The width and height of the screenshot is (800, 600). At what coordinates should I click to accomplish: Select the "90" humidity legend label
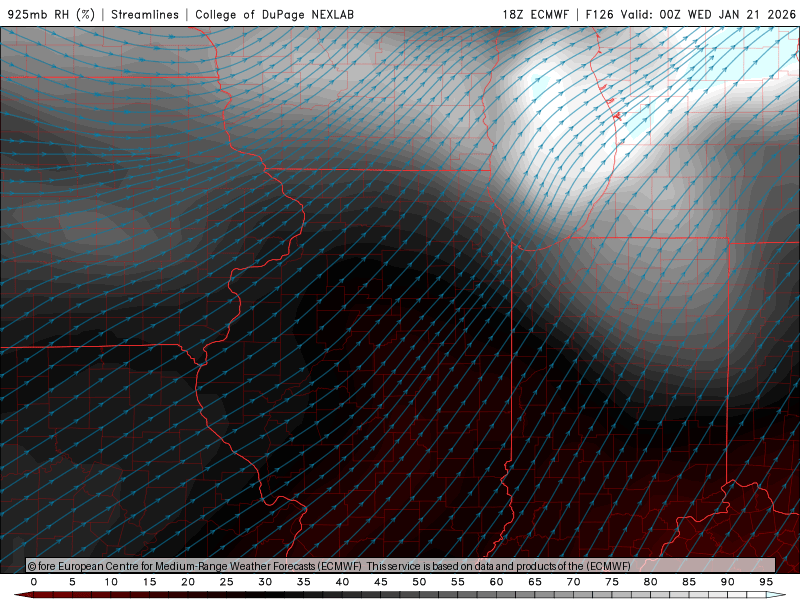pyautogui.click(x=728, y=582)
